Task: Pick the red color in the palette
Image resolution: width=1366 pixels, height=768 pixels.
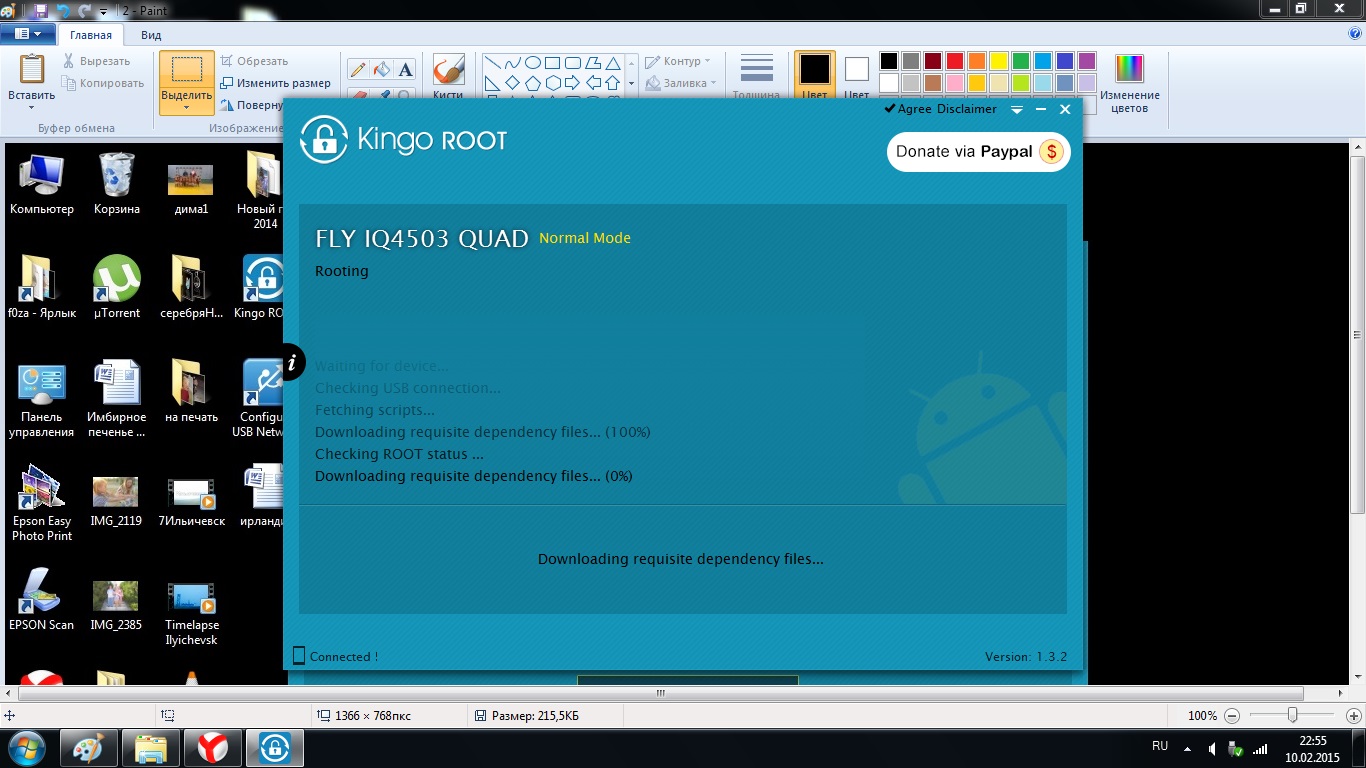Action: [954, 61]
